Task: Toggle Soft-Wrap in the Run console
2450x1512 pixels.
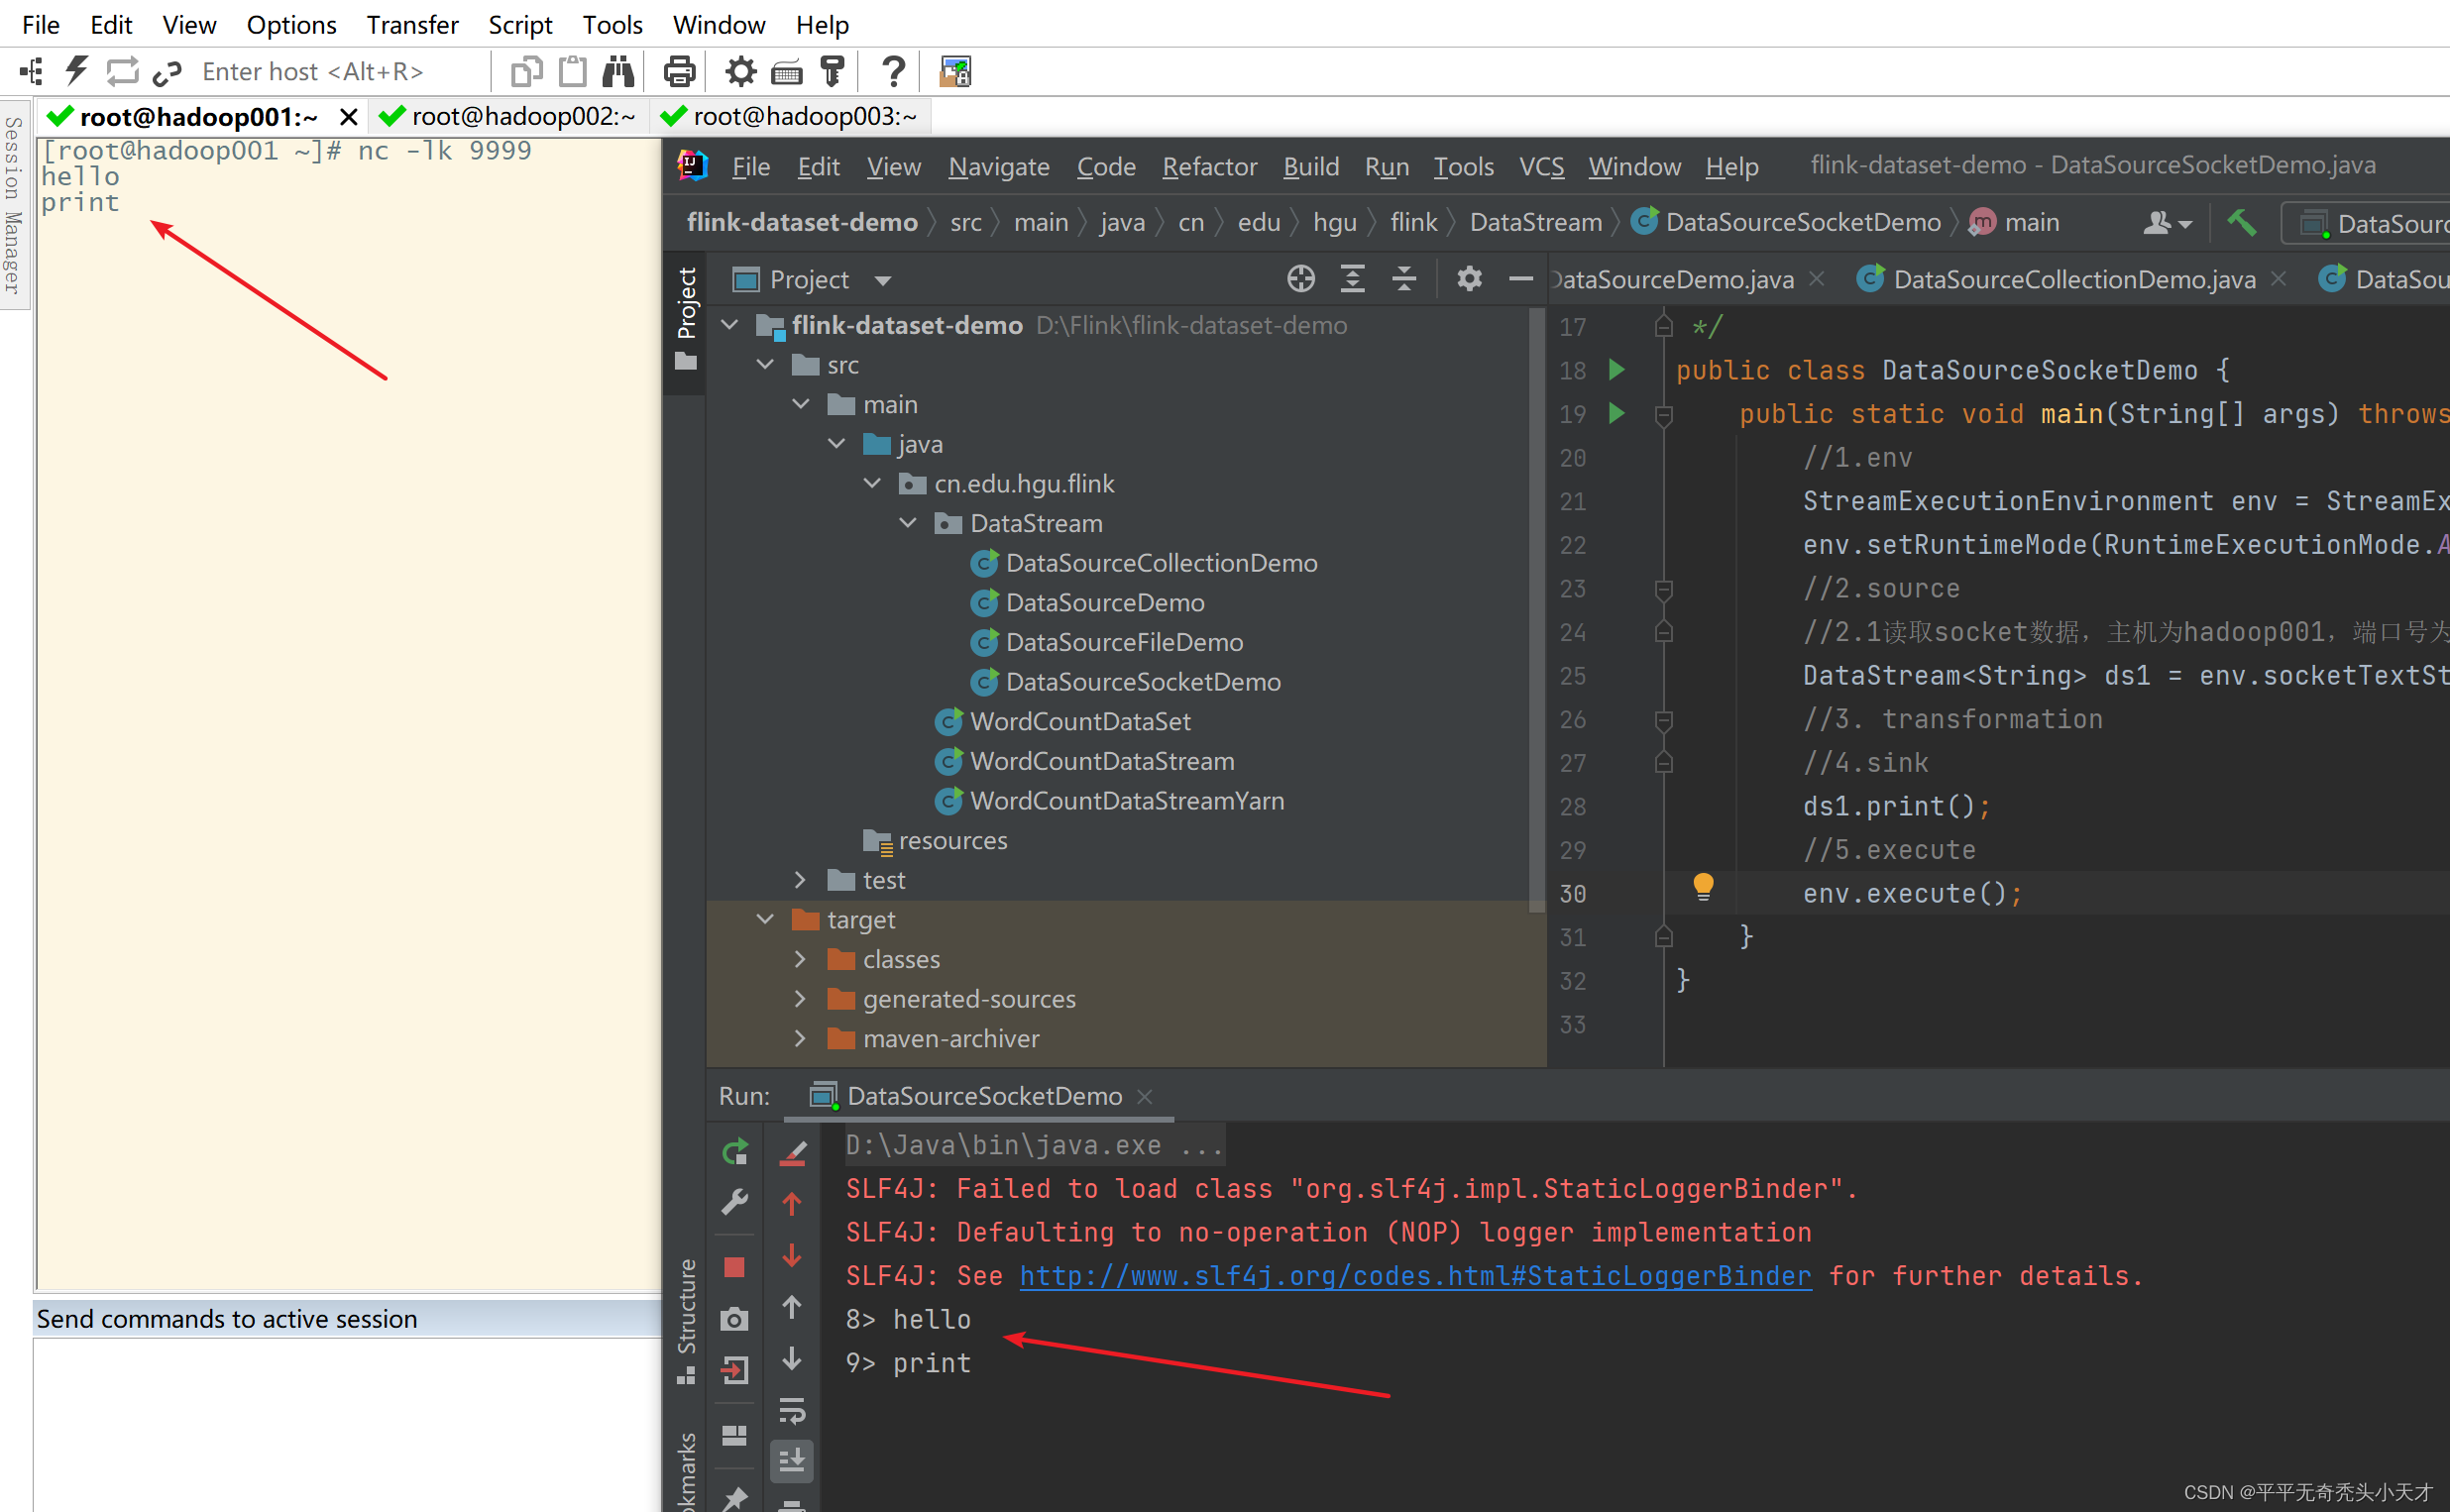Action: [792, 1413]
